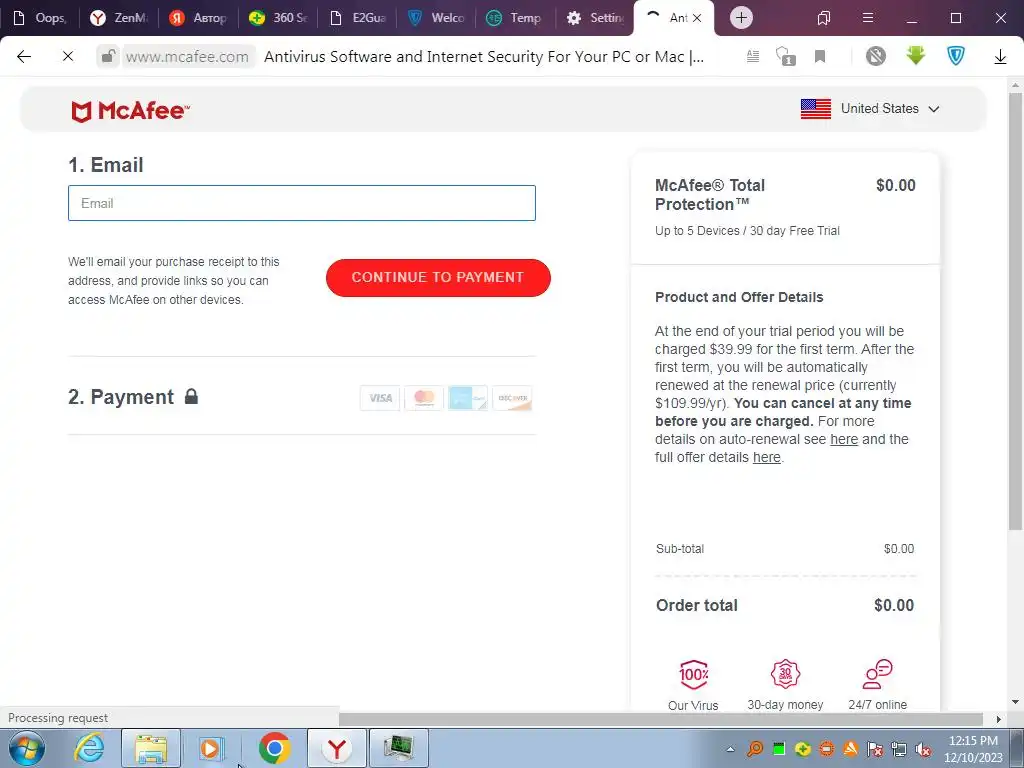Launch Internet Explorer from the taskbar

(x=89, y=748)
